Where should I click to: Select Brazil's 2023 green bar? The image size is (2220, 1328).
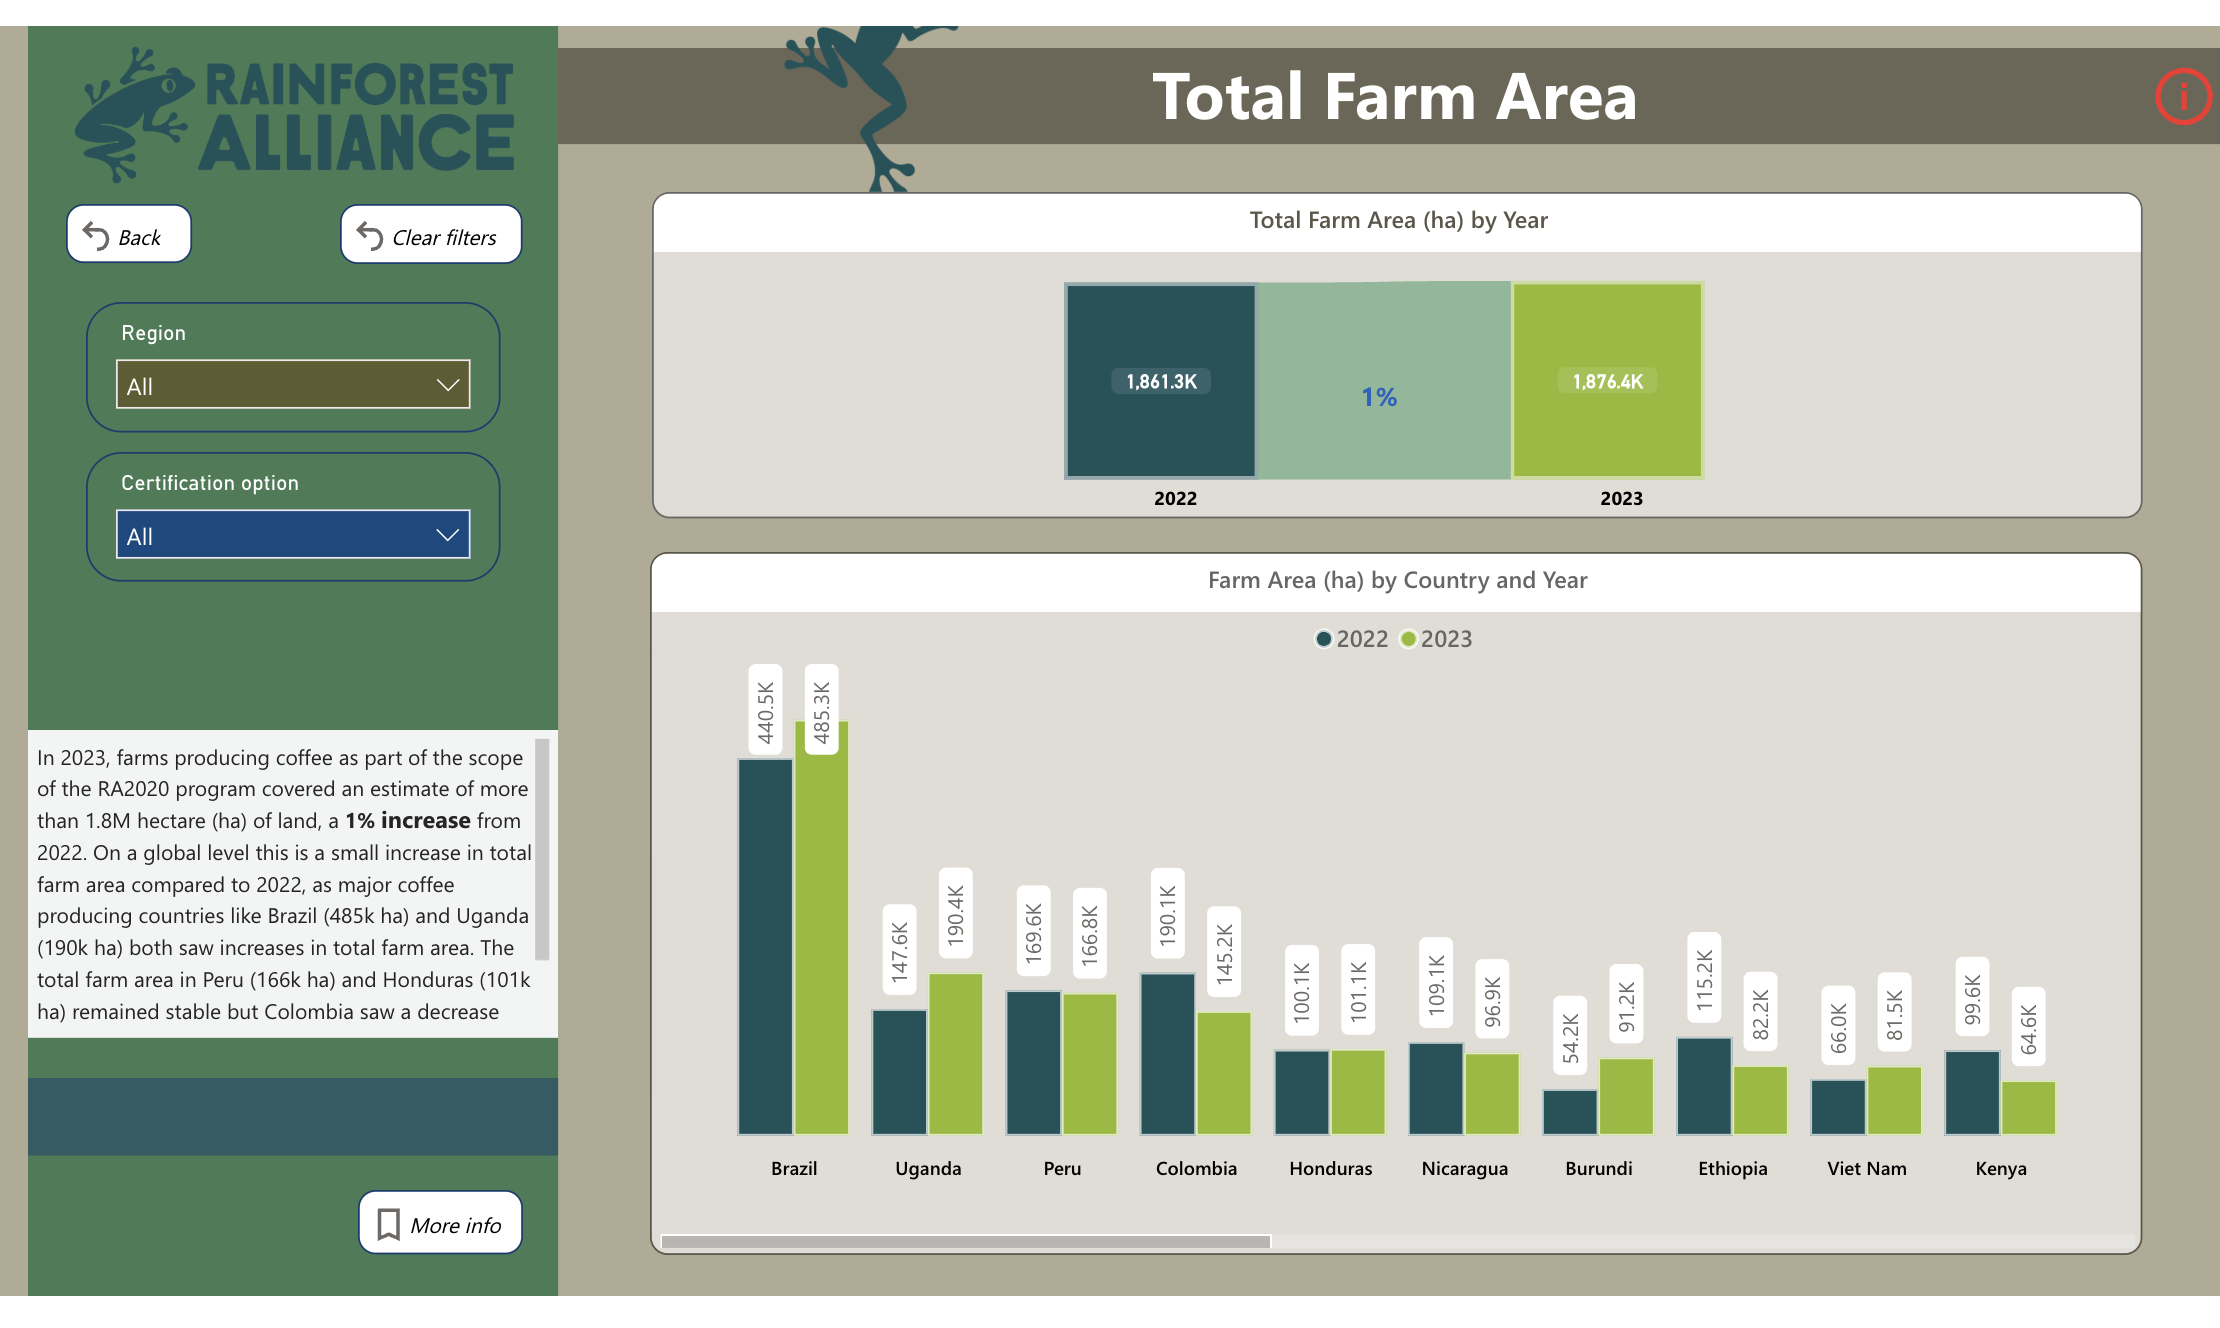click(x=822, y=930)
